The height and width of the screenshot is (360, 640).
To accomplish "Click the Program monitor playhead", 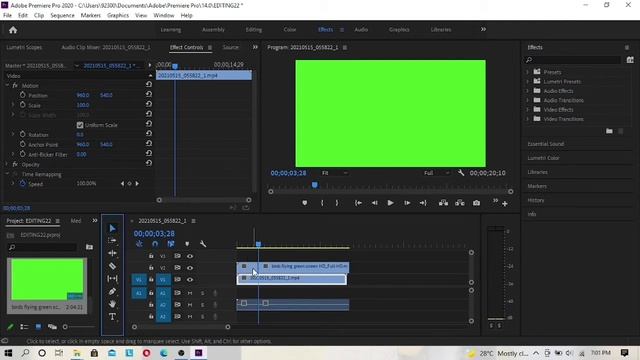I will pos(315,185).
